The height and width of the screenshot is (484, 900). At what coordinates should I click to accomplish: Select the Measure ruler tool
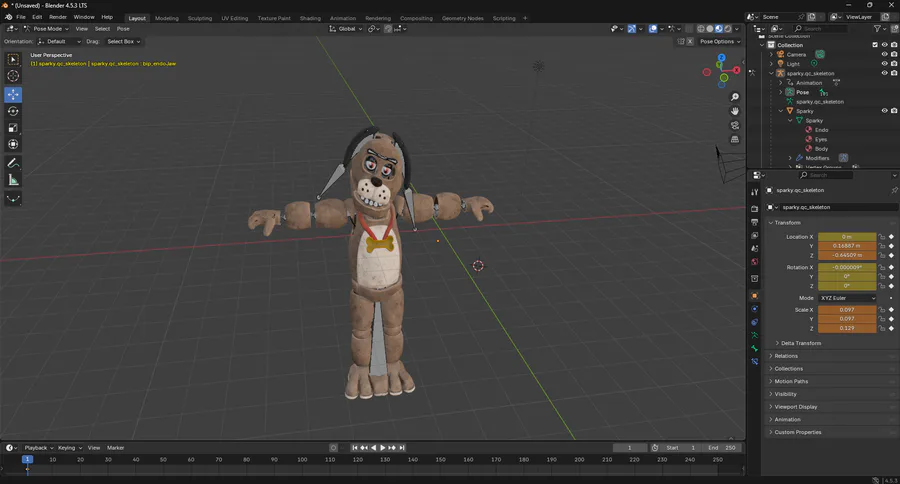[13, 180]
